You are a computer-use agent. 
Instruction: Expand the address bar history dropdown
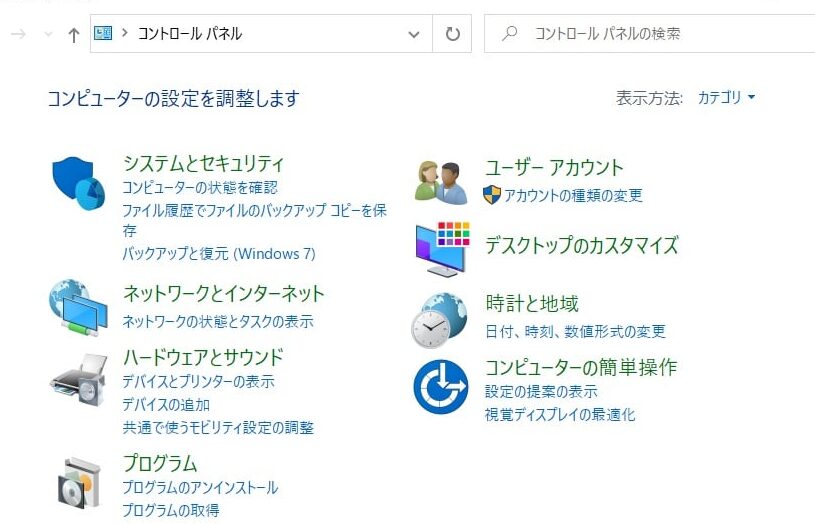(x=414, y=34)
